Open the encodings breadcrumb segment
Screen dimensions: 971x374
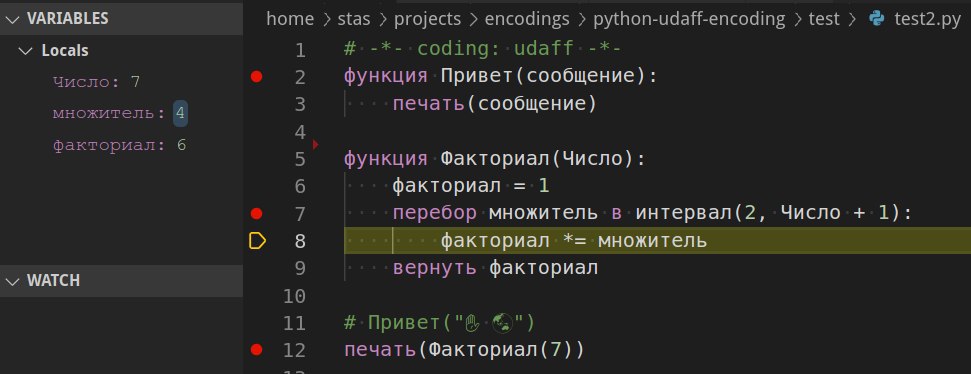pos(527,19)
